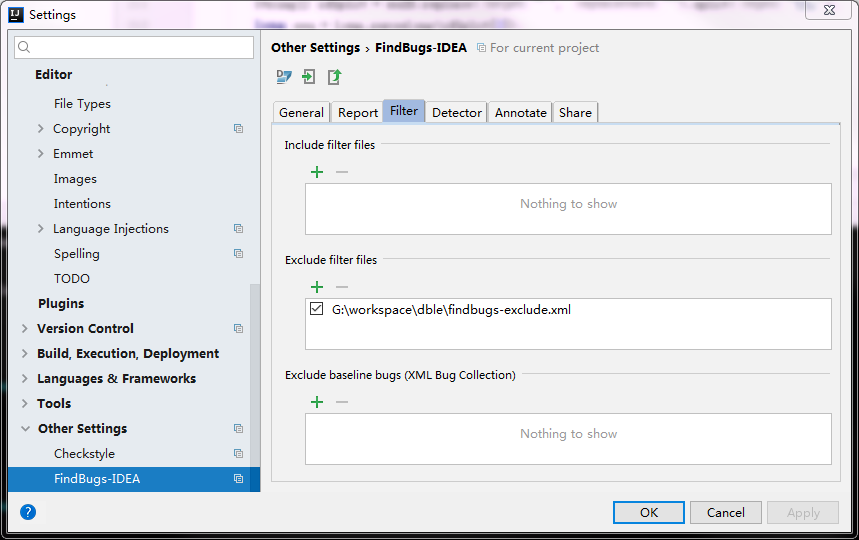Remove the selected exclude filter file

pyautogui.click(x=342, y=287)
